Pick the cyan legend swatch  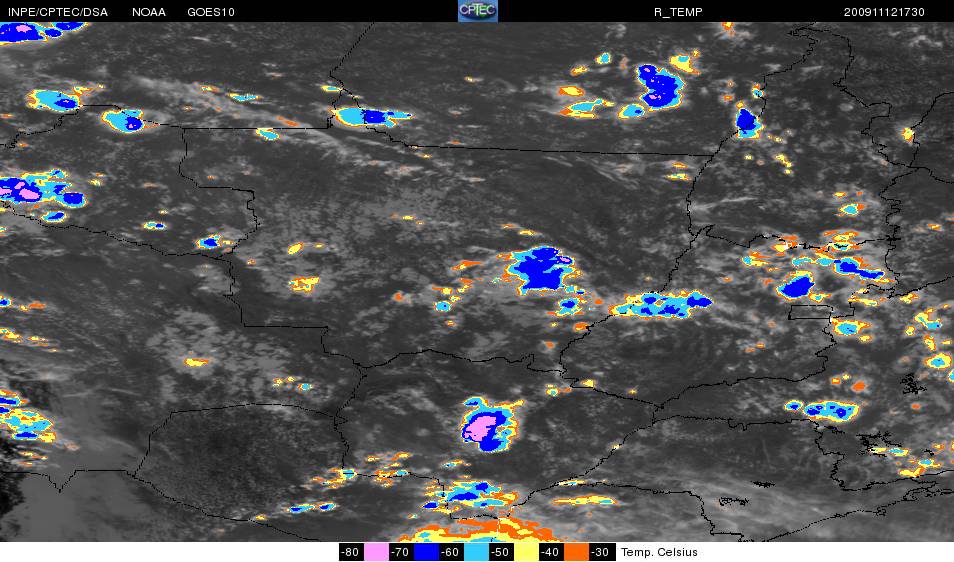(476, 552)
